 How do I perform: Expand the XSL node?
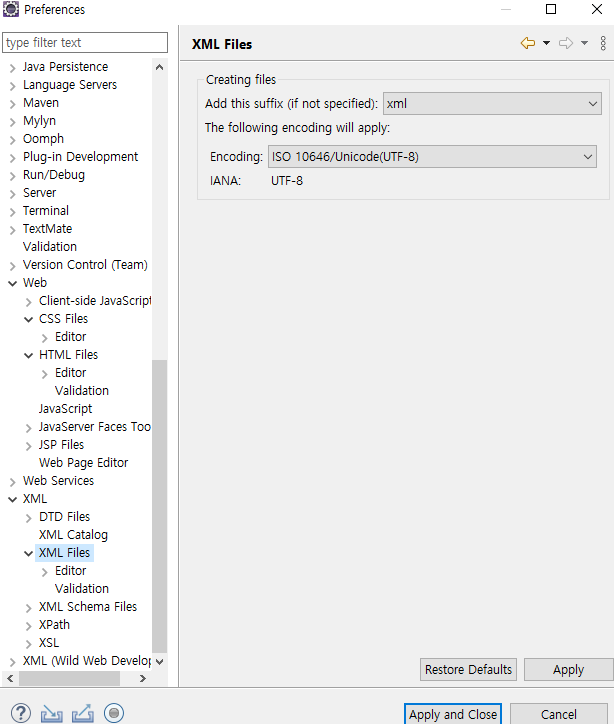pyautogui.click(x=29, y=644)
